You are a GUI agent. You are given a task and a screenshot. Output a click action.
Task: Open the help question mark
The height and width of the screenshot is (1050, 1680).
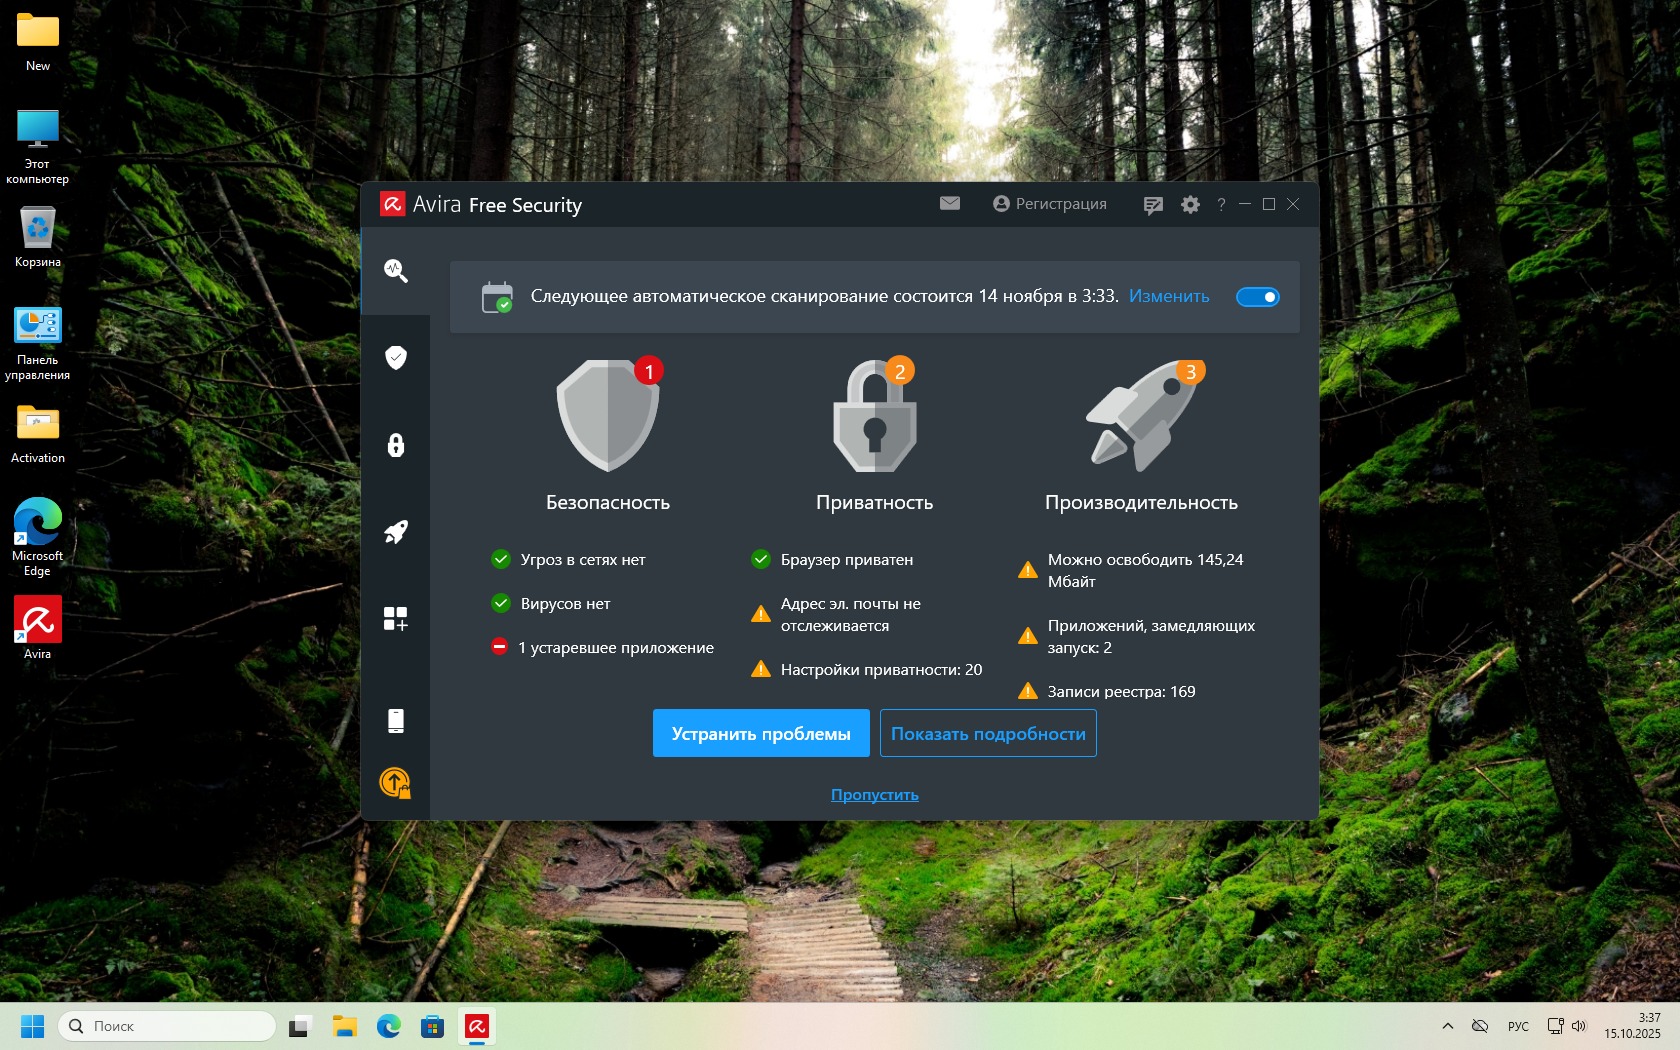pos(1221,205)
